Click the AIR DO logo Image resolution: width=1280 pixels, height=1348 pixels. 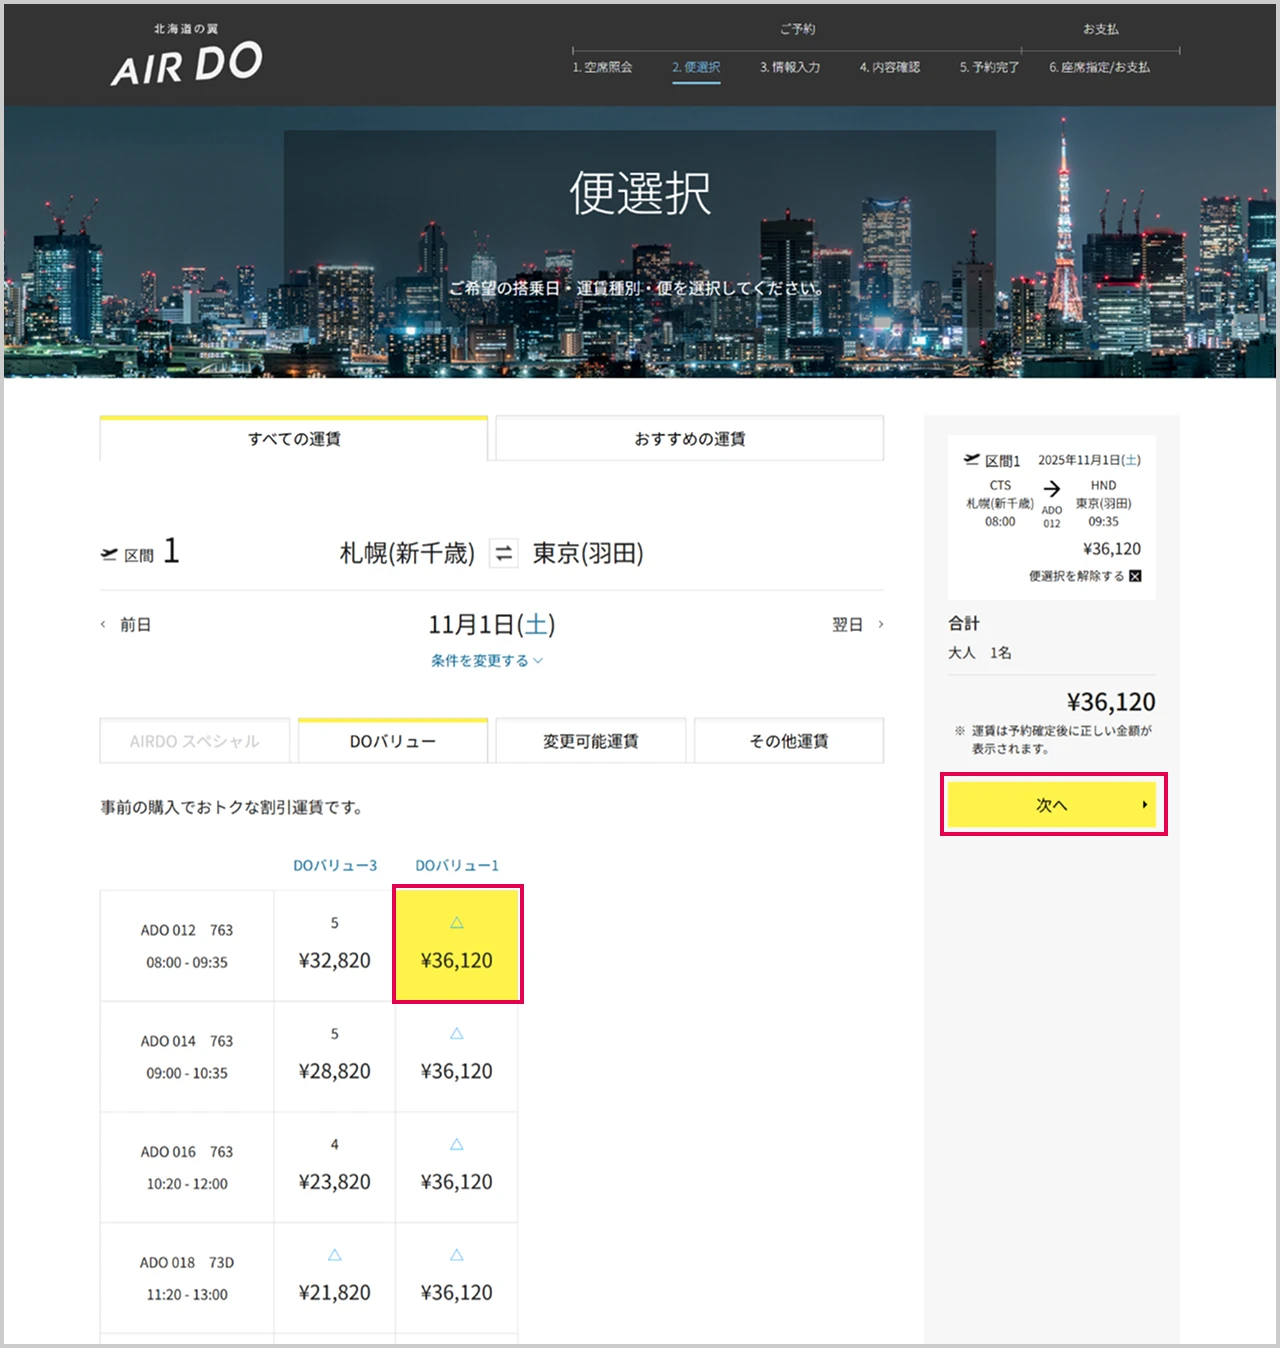pyautogui.click(x=187, y=57)
